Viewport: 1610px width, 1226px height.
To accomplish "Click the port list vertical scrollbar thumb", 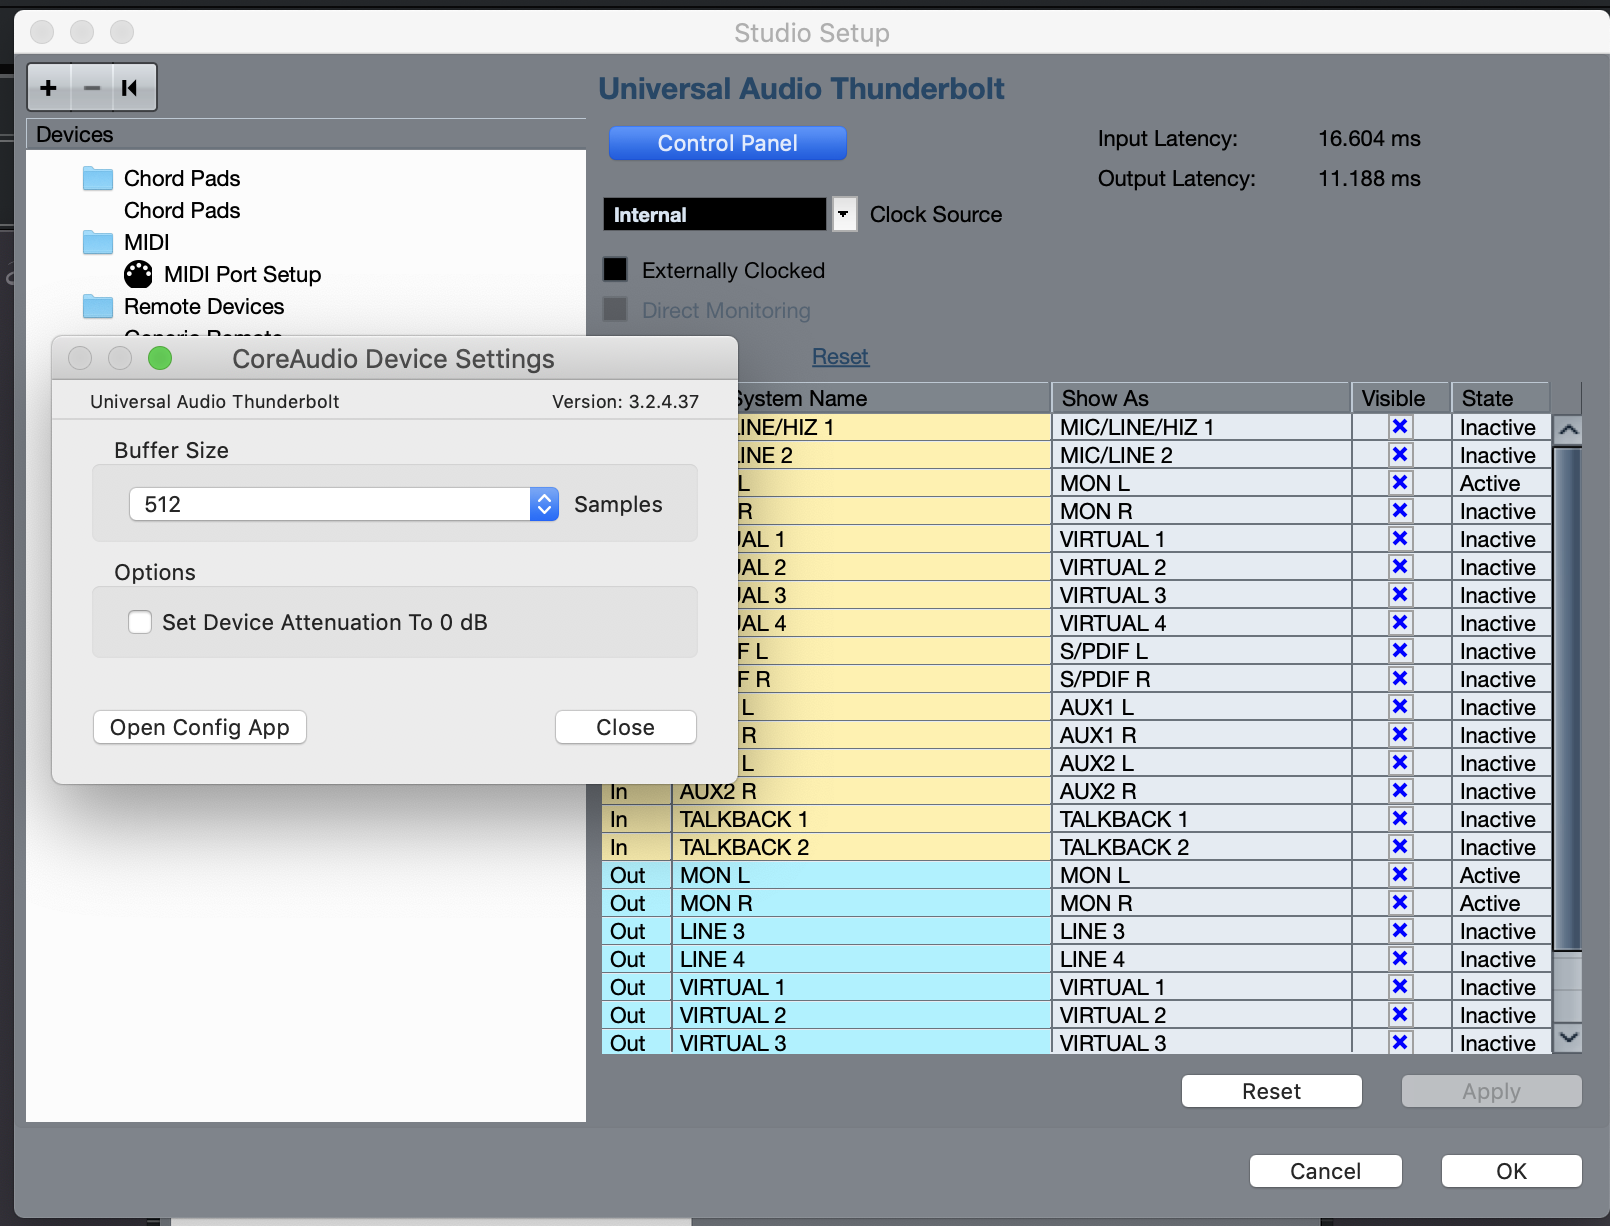I will (x=1569, y=699).
